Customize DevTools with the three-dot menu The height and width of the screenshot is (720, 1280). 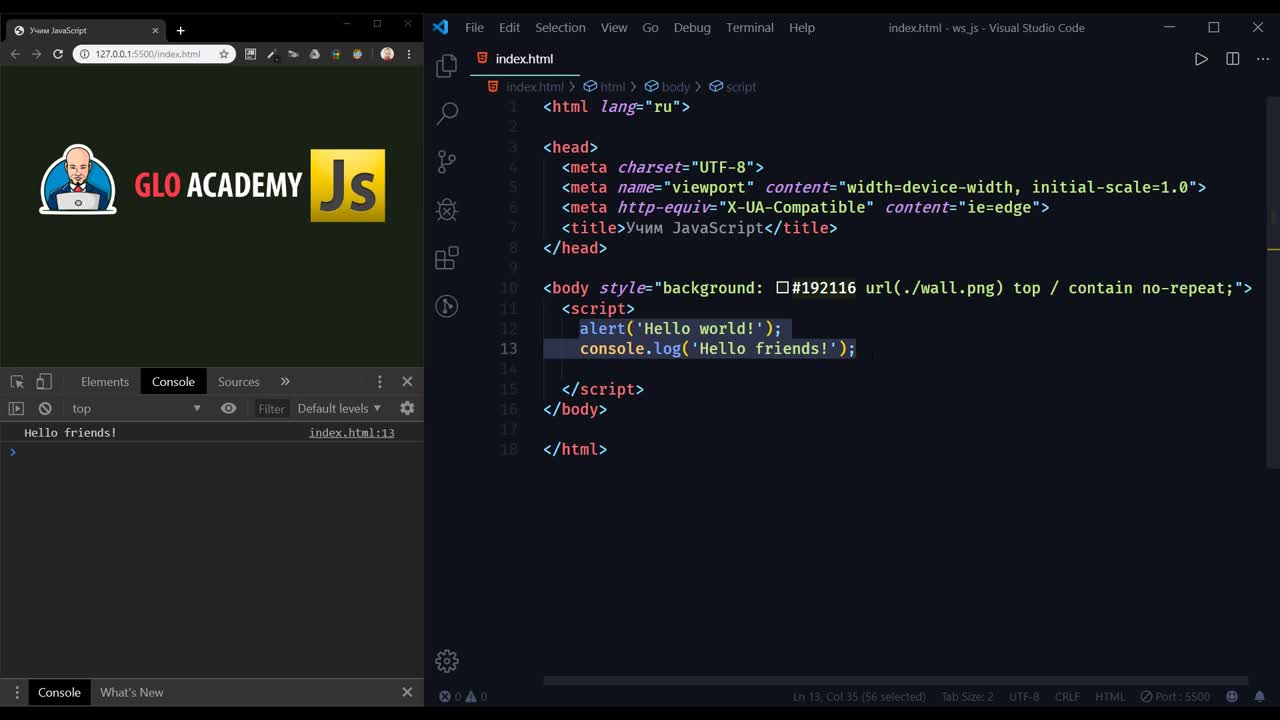pos(379,382)
